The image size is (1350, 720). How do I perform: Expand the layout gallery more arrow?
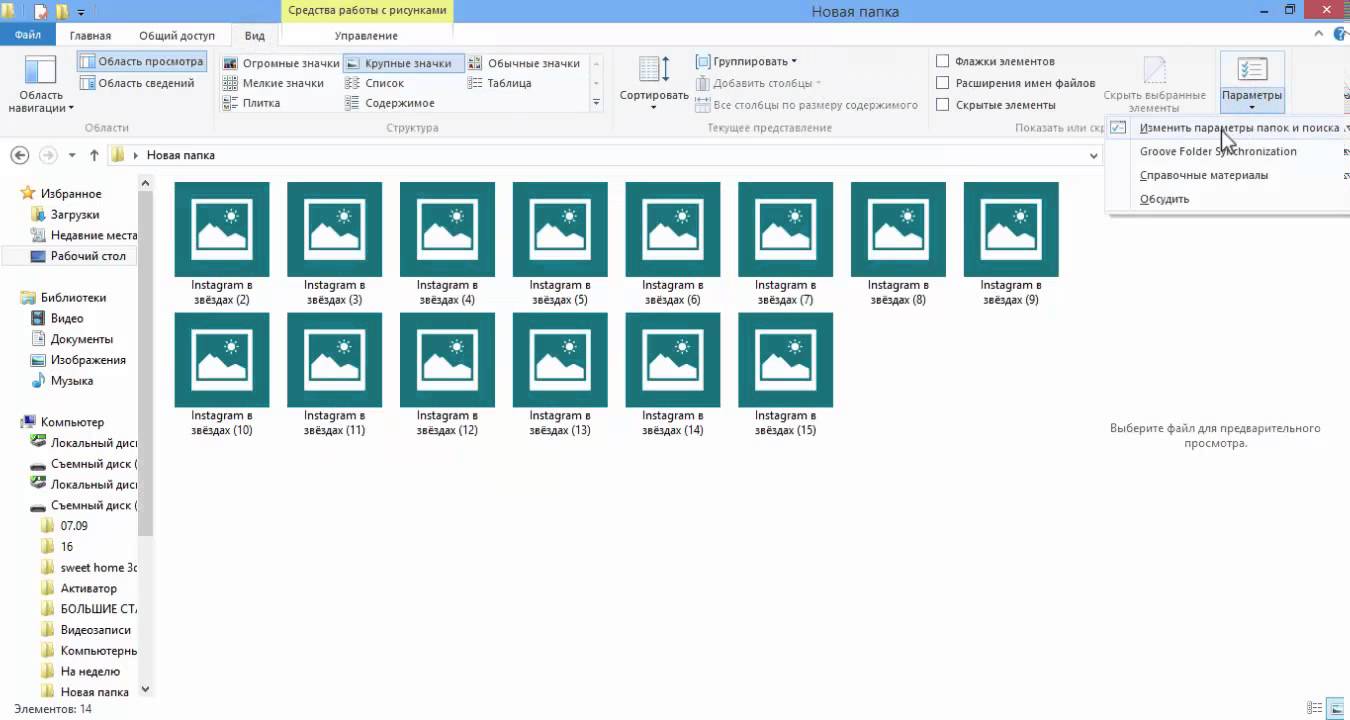pyautogui.click(x=596, y=102)
